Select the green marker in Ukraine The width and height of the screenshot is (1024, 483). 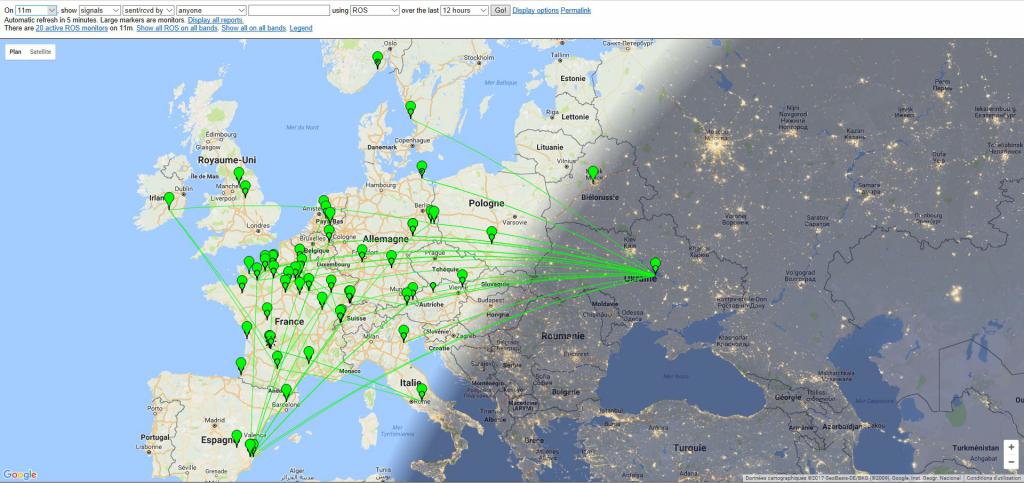point(655,264)
